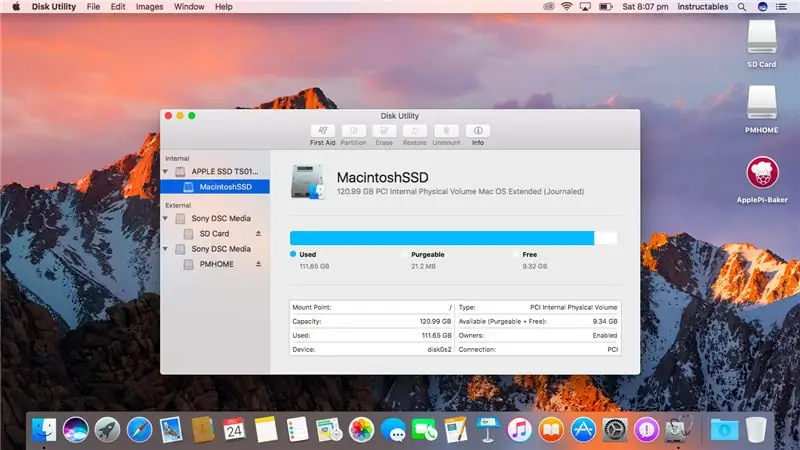Open Notes from the Dock
This screenshot has height=450, width=800.
[x=266, y=430]
